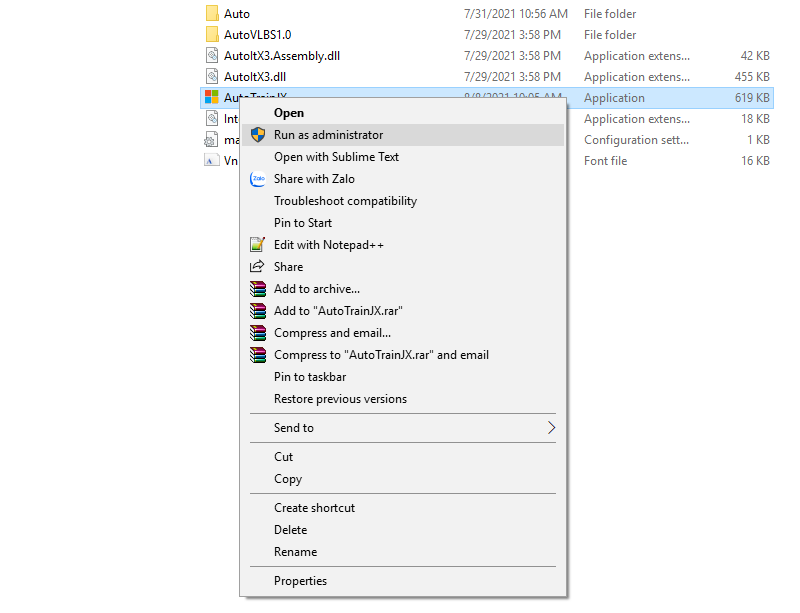Click the Share arrow icon
800x613 pixels.
coord(257,267)
